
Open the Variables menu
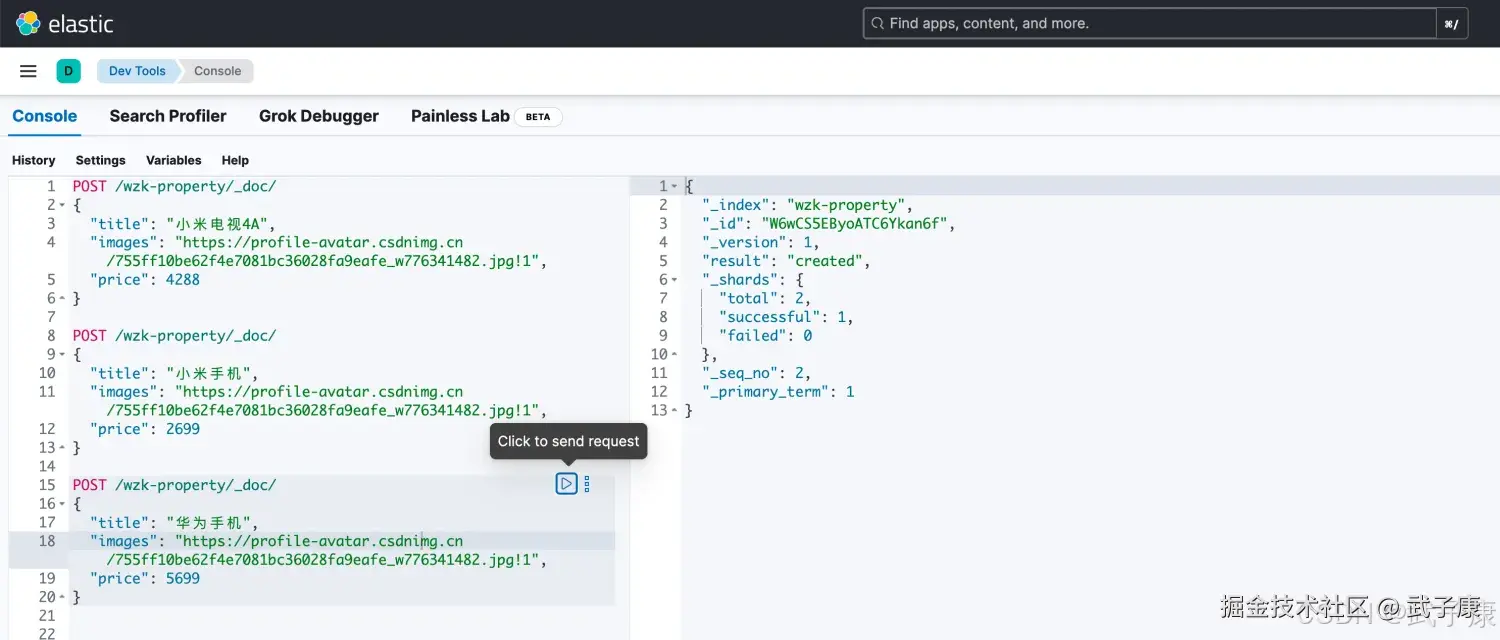coord(173,160)
